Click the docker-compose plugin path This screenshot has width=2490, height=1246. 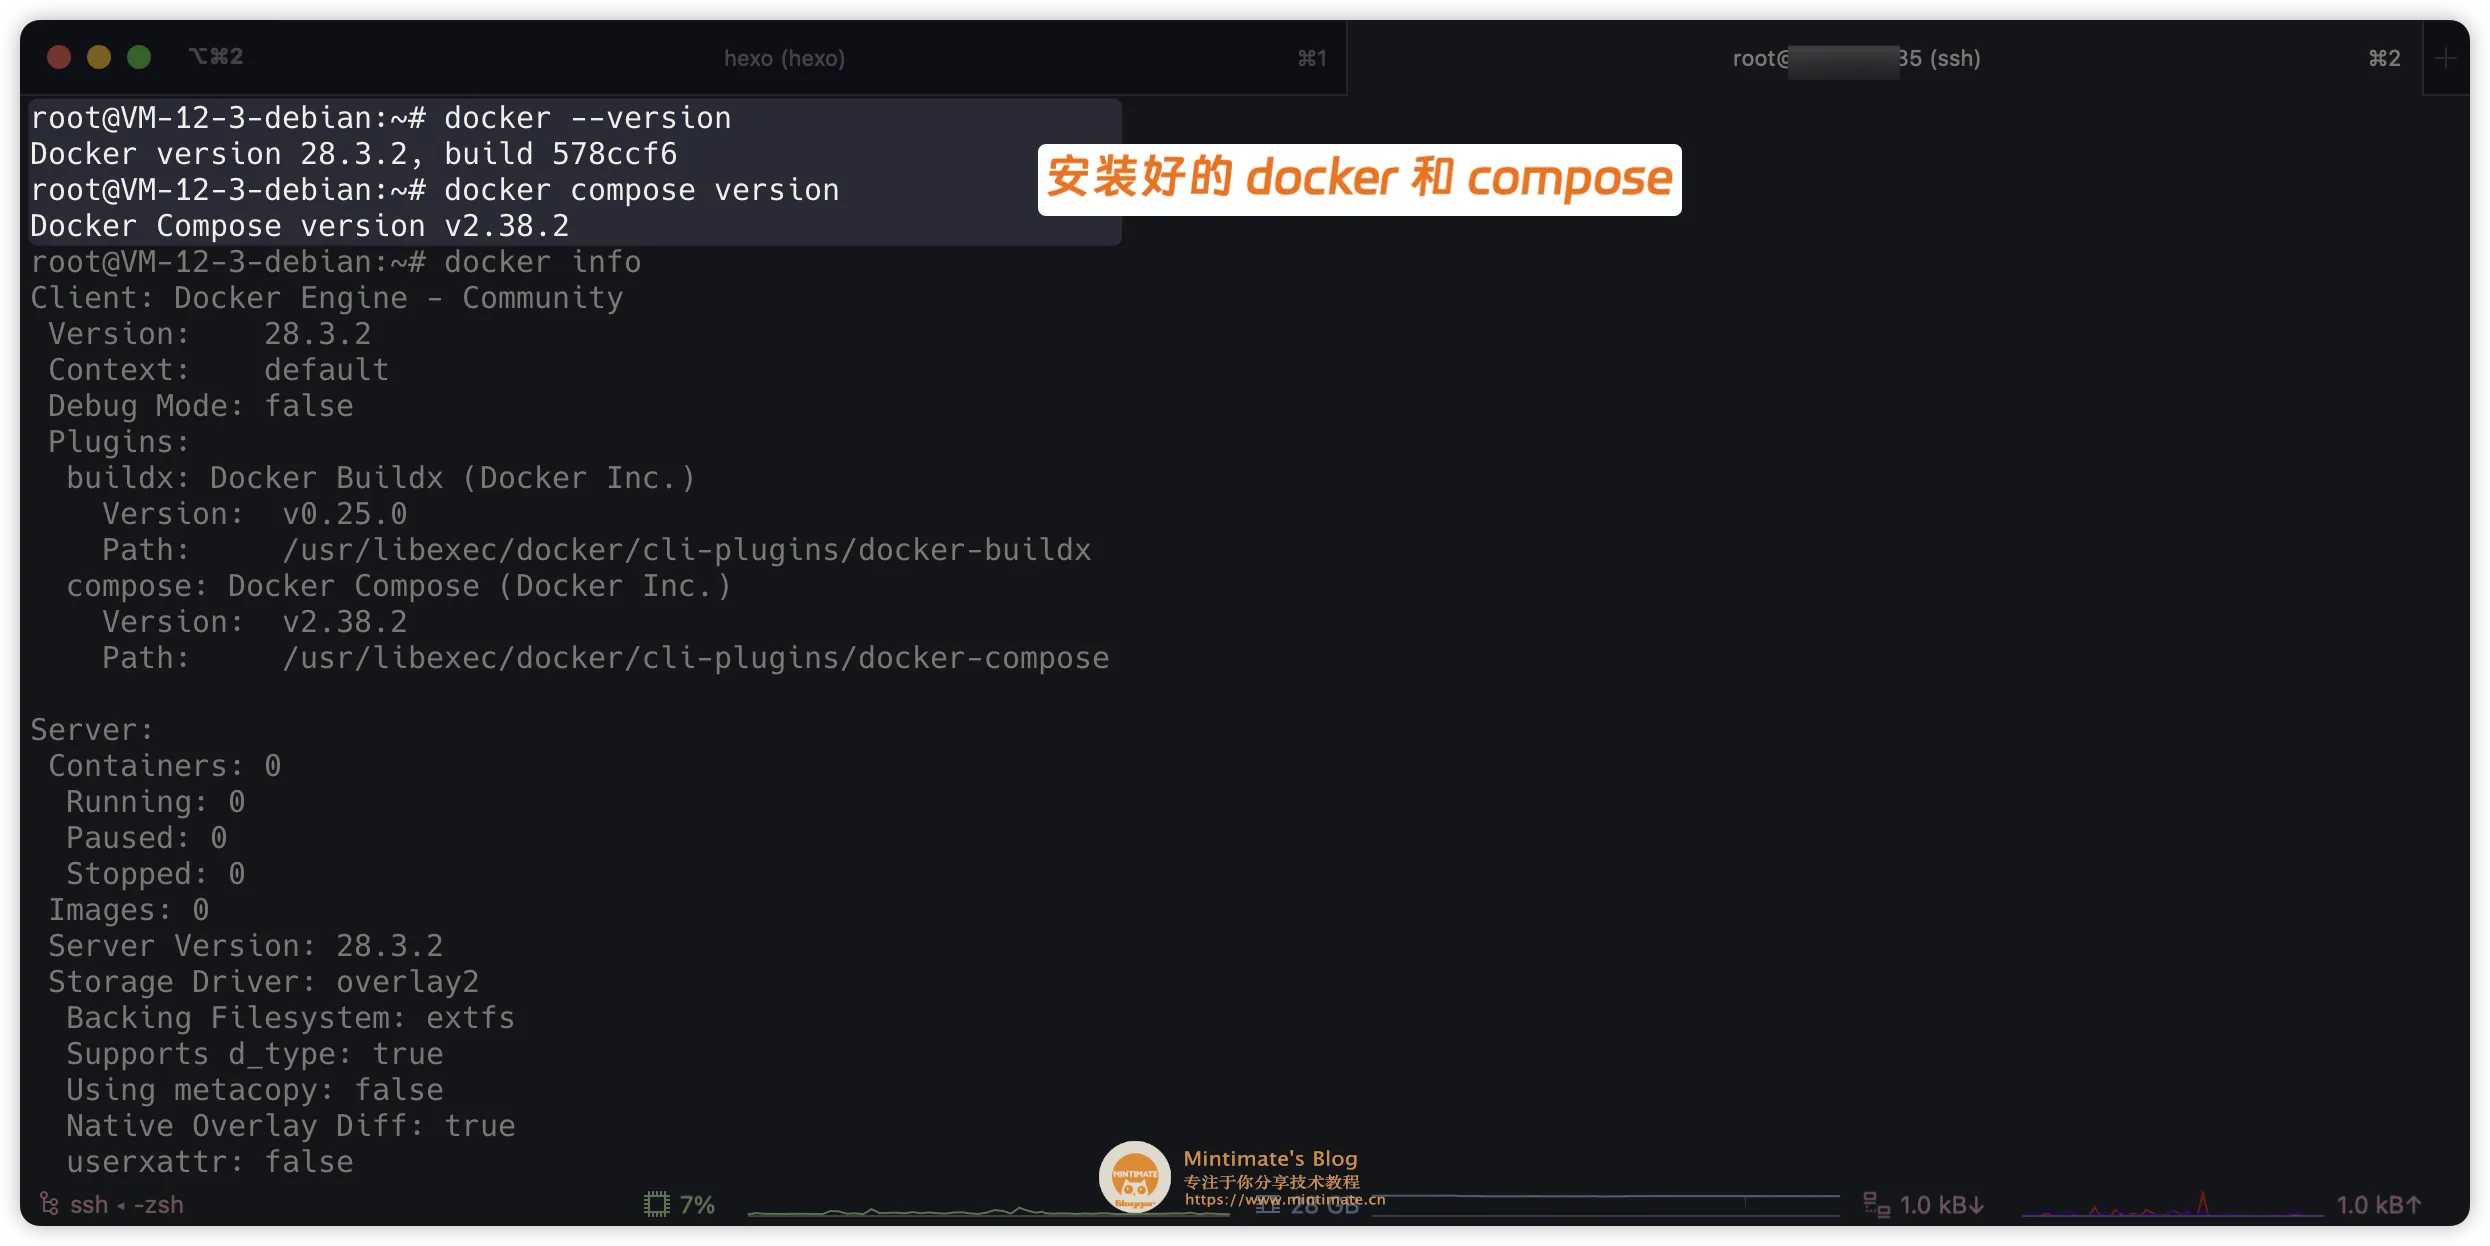pos(696,658)
